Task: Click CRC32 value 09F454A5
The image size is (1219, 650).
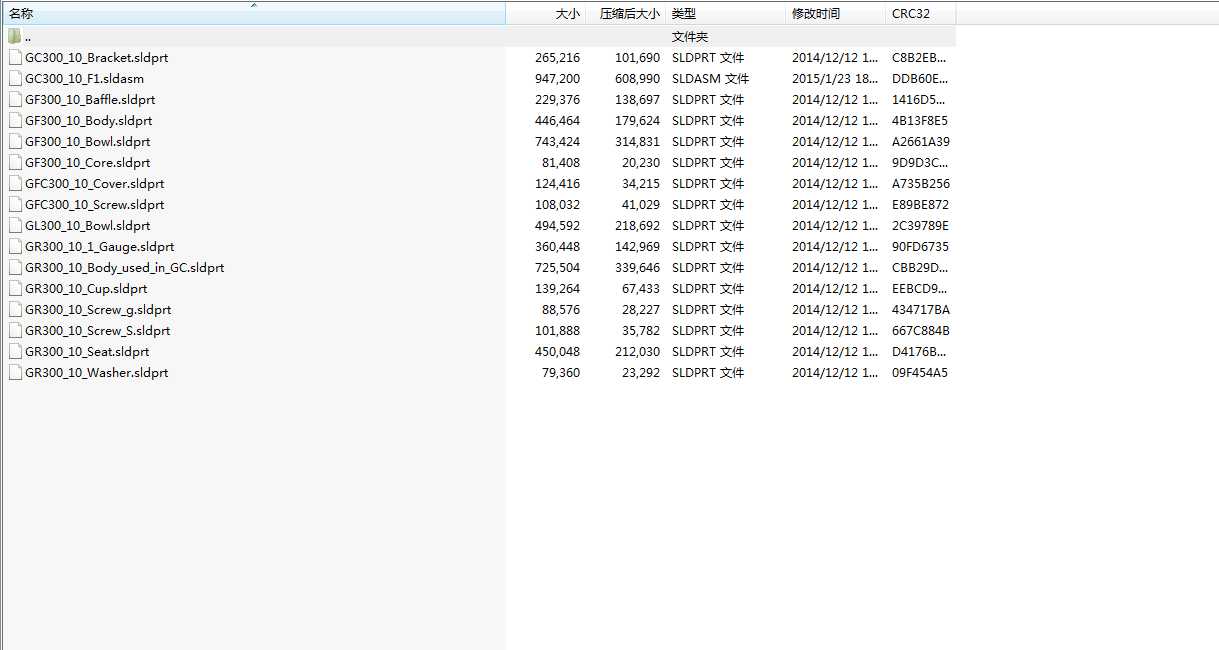Action: (x=921, y=372)
